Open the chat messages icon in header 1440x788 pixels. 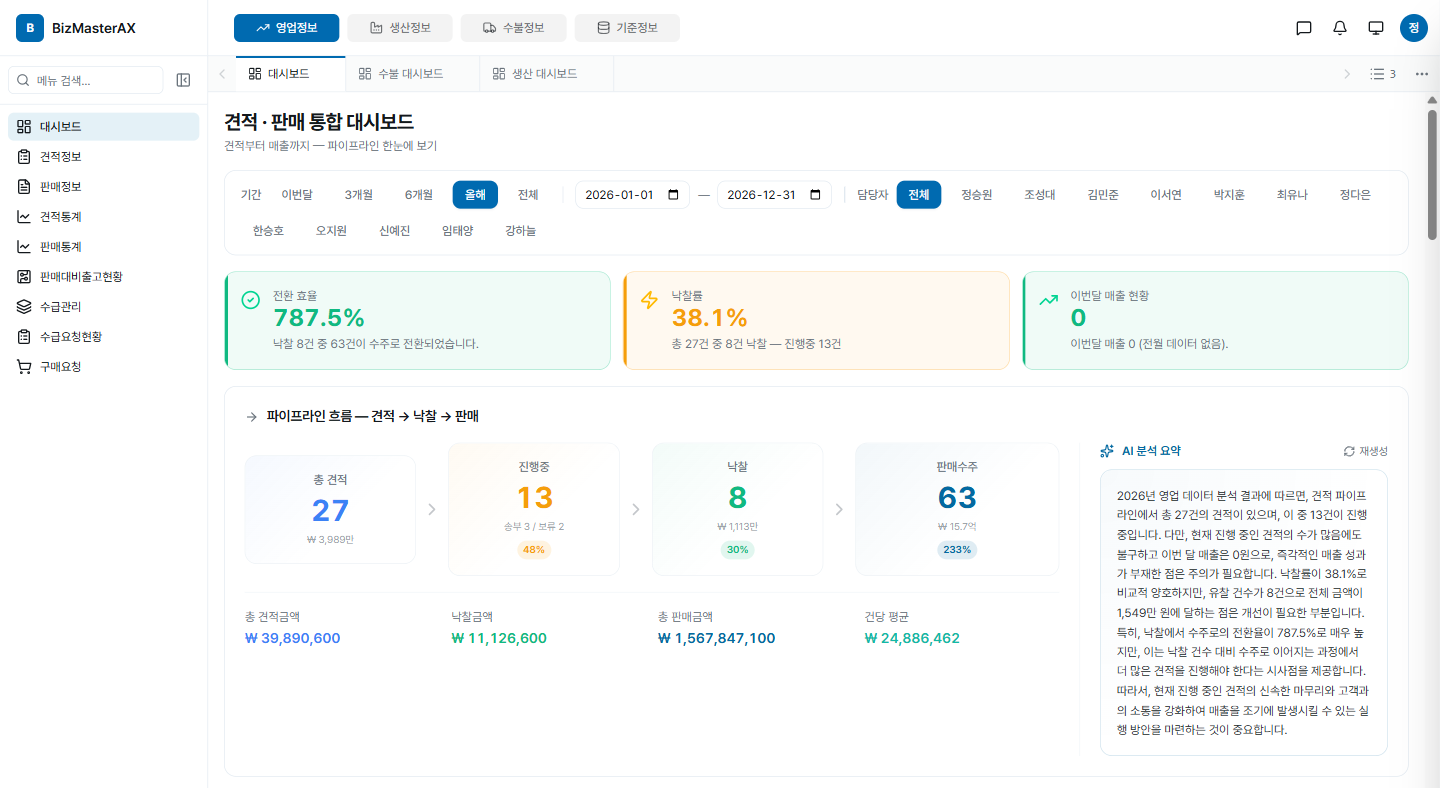[1303, 28]
